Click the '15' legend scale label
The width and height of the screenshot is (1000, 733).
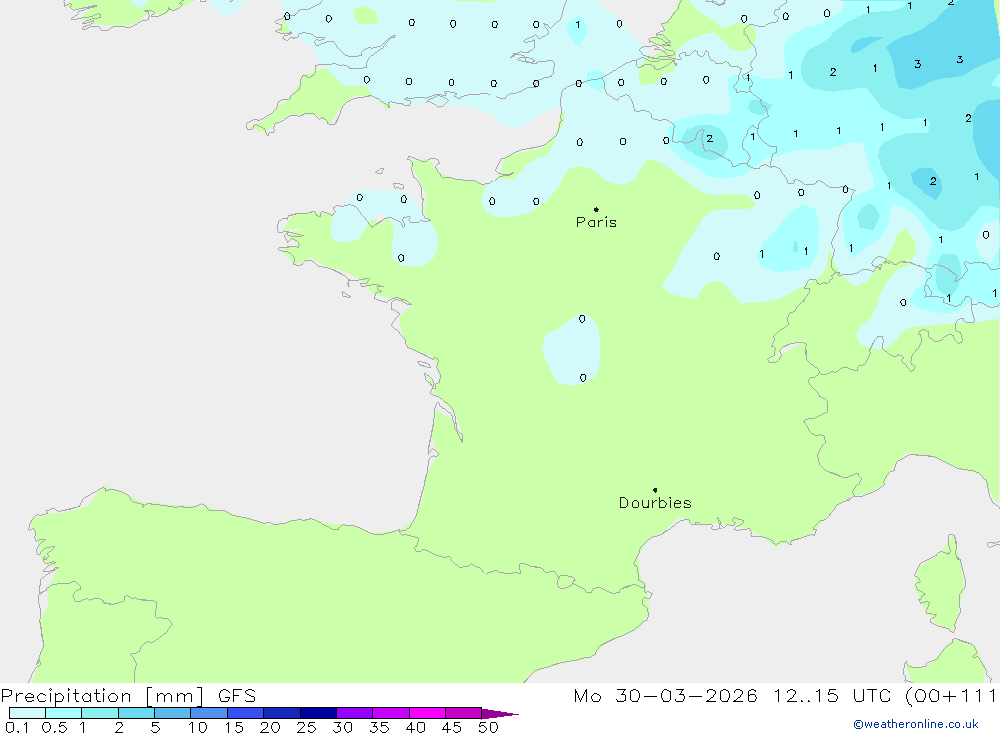[x=234, y=727]
